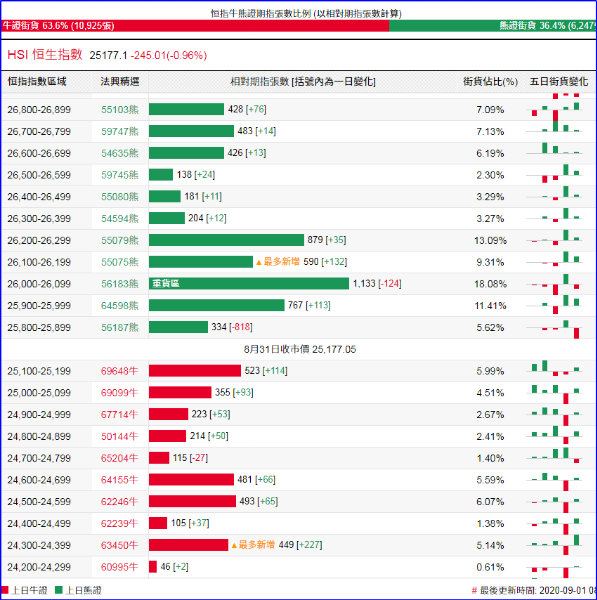
Task: Click the 最後更新時間 timestamp
Action: pyautogui.click(x=533, y=590)
